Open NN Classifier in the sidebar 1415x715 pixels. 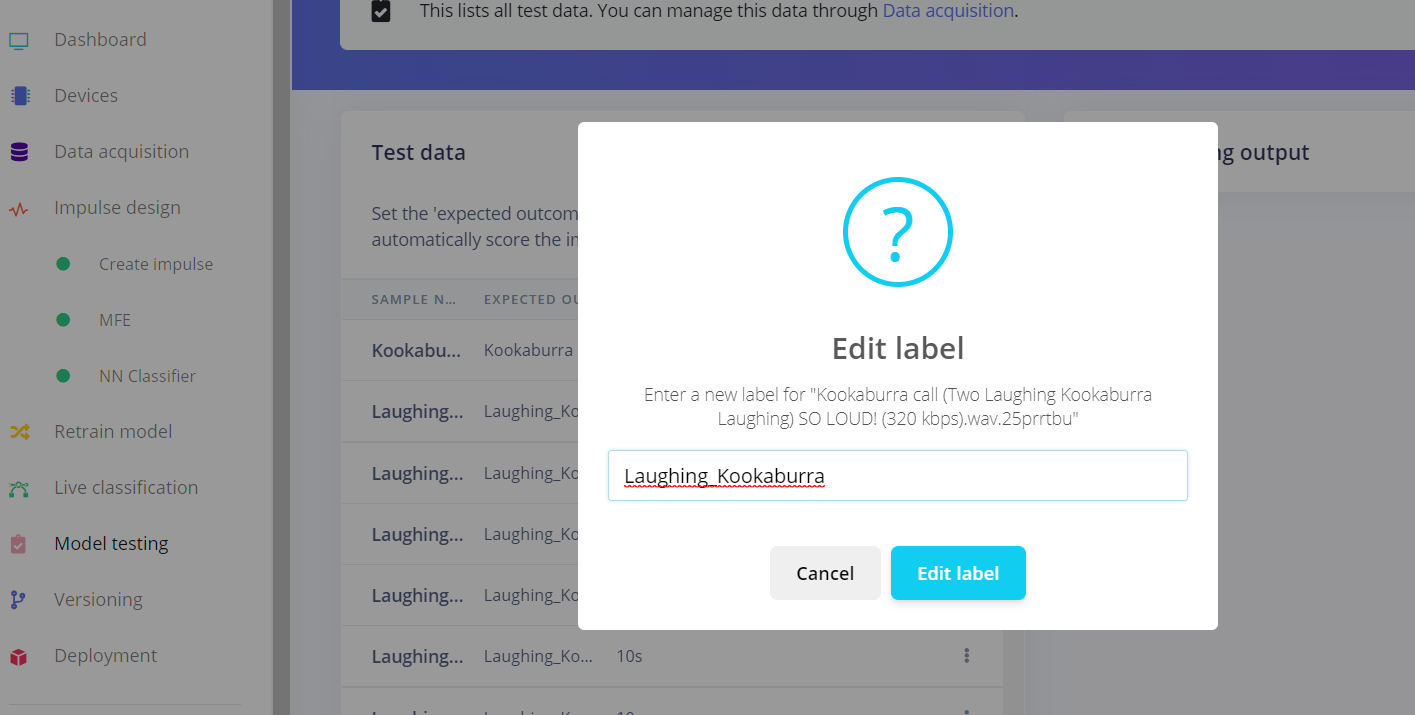coord(147,376)
